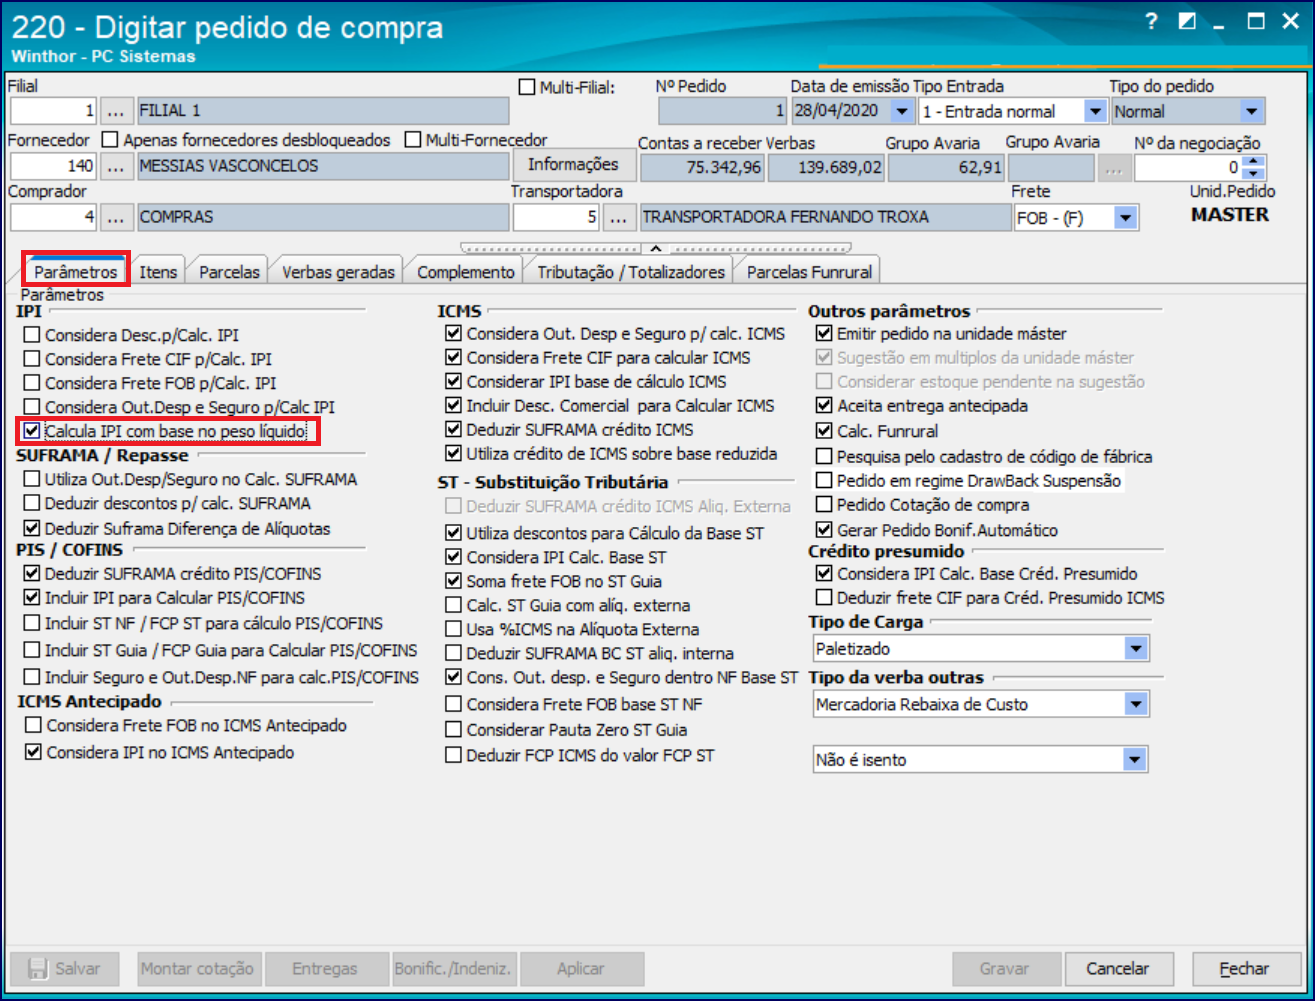Click Bonific./Indeniz. button
Screen dimensions: 1315x1001
452,969
